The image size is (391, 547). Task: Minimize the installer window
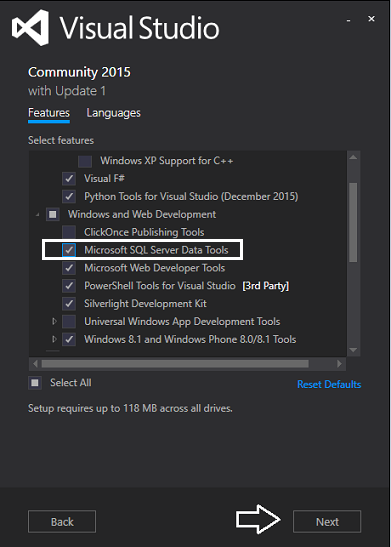pos(348,20)
